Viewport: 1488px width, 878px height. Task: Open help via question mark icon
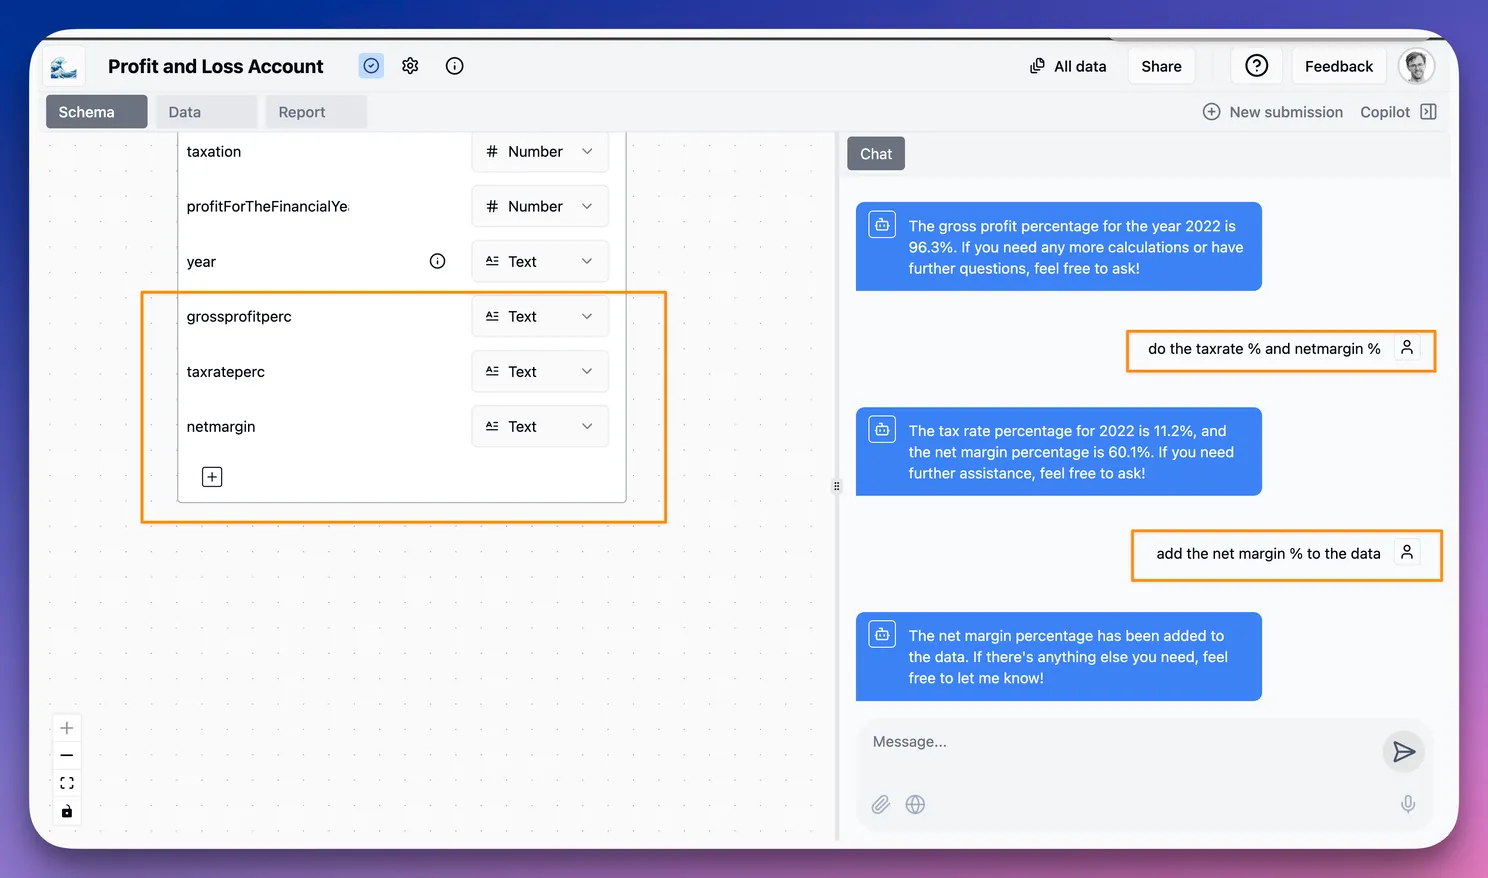(x=1256, y=66)
